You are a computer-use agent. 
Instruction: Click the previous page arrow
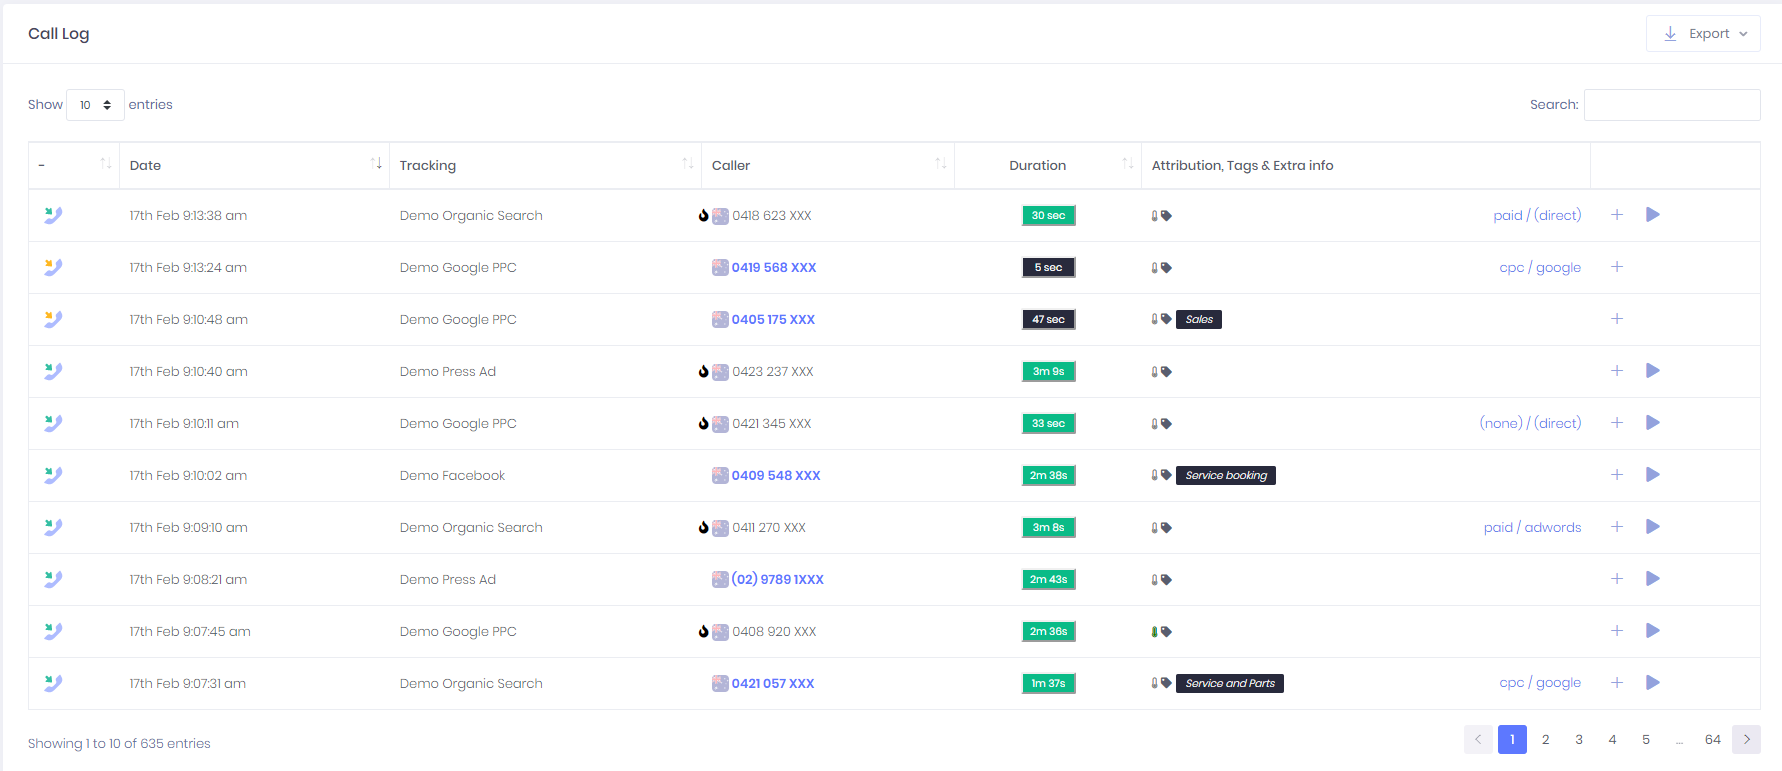(1478, 739)
